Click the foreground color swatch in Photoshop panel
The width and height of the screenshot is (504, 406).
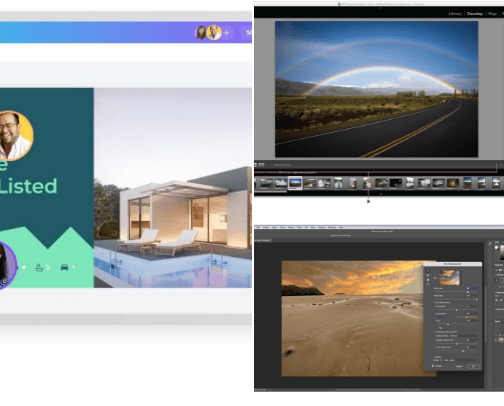(x=497, y=248)
